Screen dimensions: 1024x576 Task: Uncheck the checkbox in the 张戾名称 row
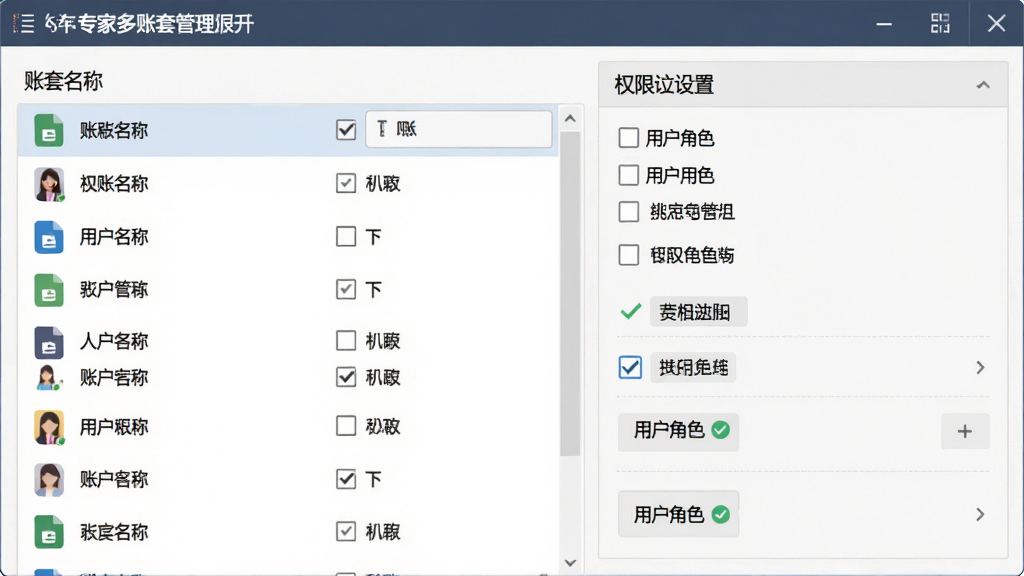point(346,532)
